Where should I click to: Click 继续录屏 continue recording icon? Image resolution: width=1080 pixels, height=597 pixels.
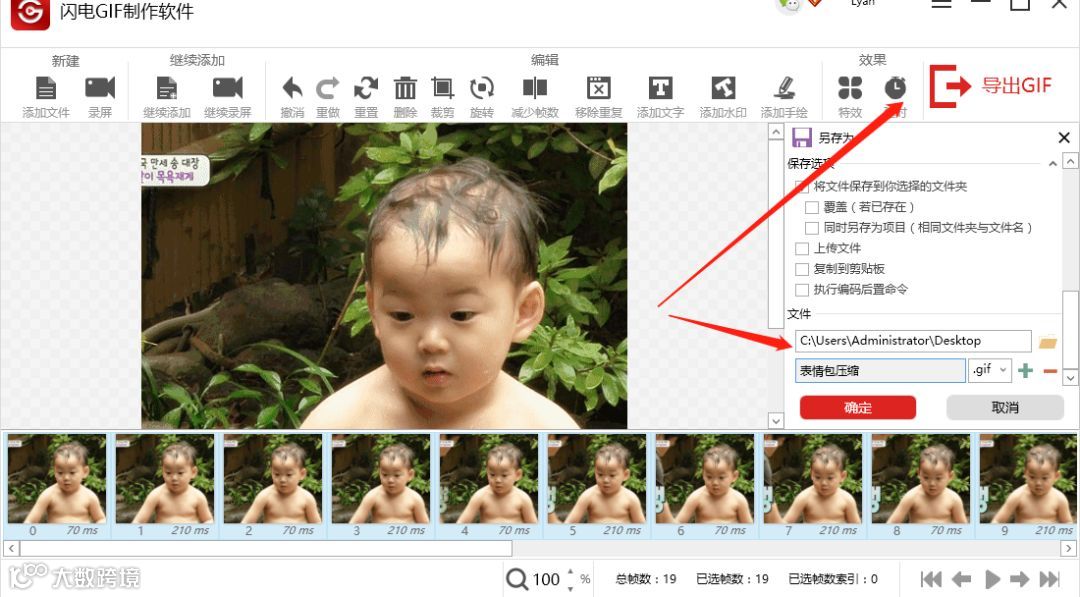click(x=227, y=88)
